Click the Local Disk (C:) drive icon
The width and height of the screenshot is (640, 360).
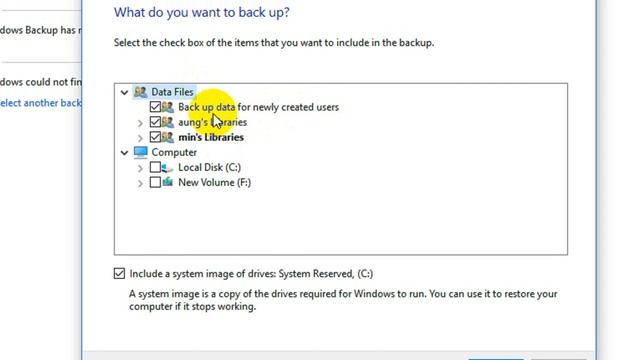coord(167,167)
